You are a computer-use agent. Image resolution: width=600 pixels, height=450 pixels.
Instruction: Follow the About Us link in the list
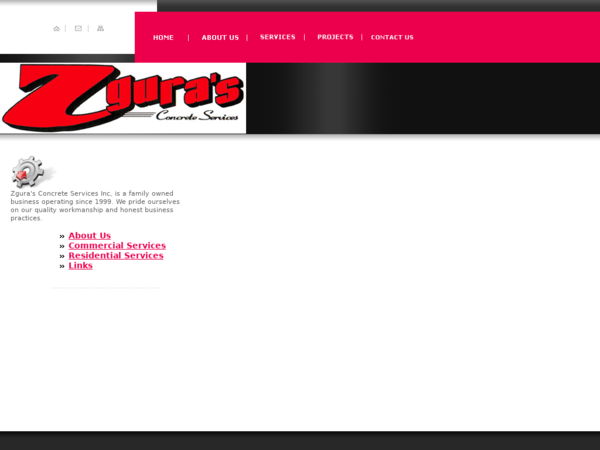pos(90,236)
